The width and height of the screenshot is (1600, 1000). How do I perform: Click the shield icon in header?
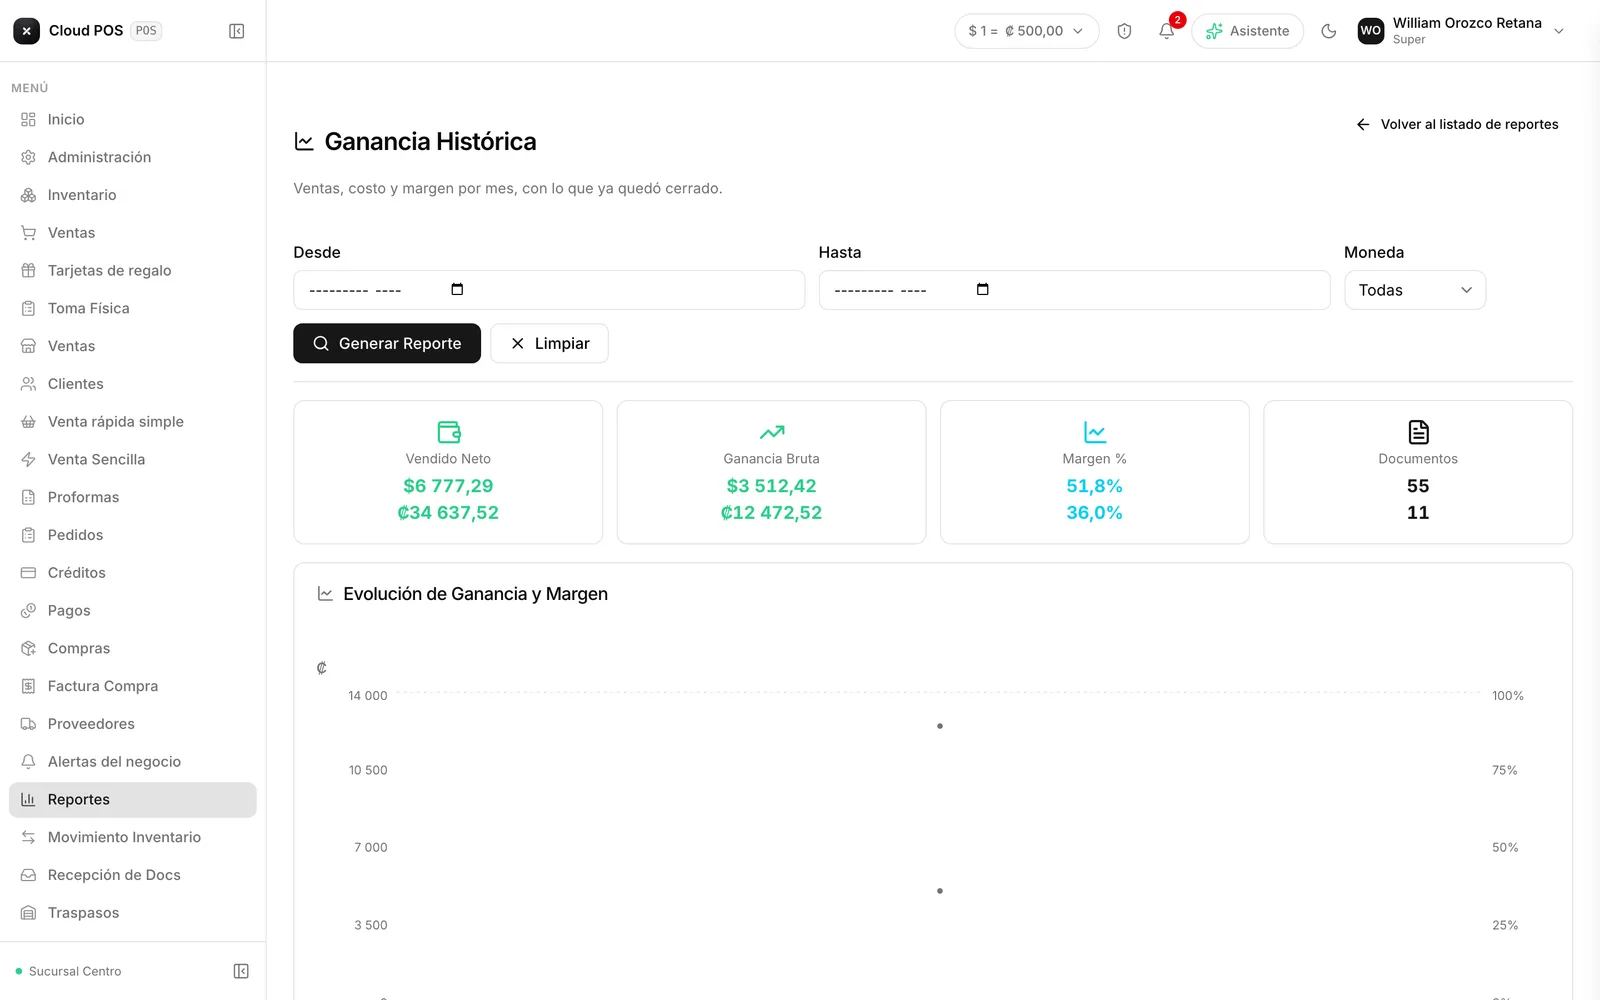click(x=1124, y=31)
